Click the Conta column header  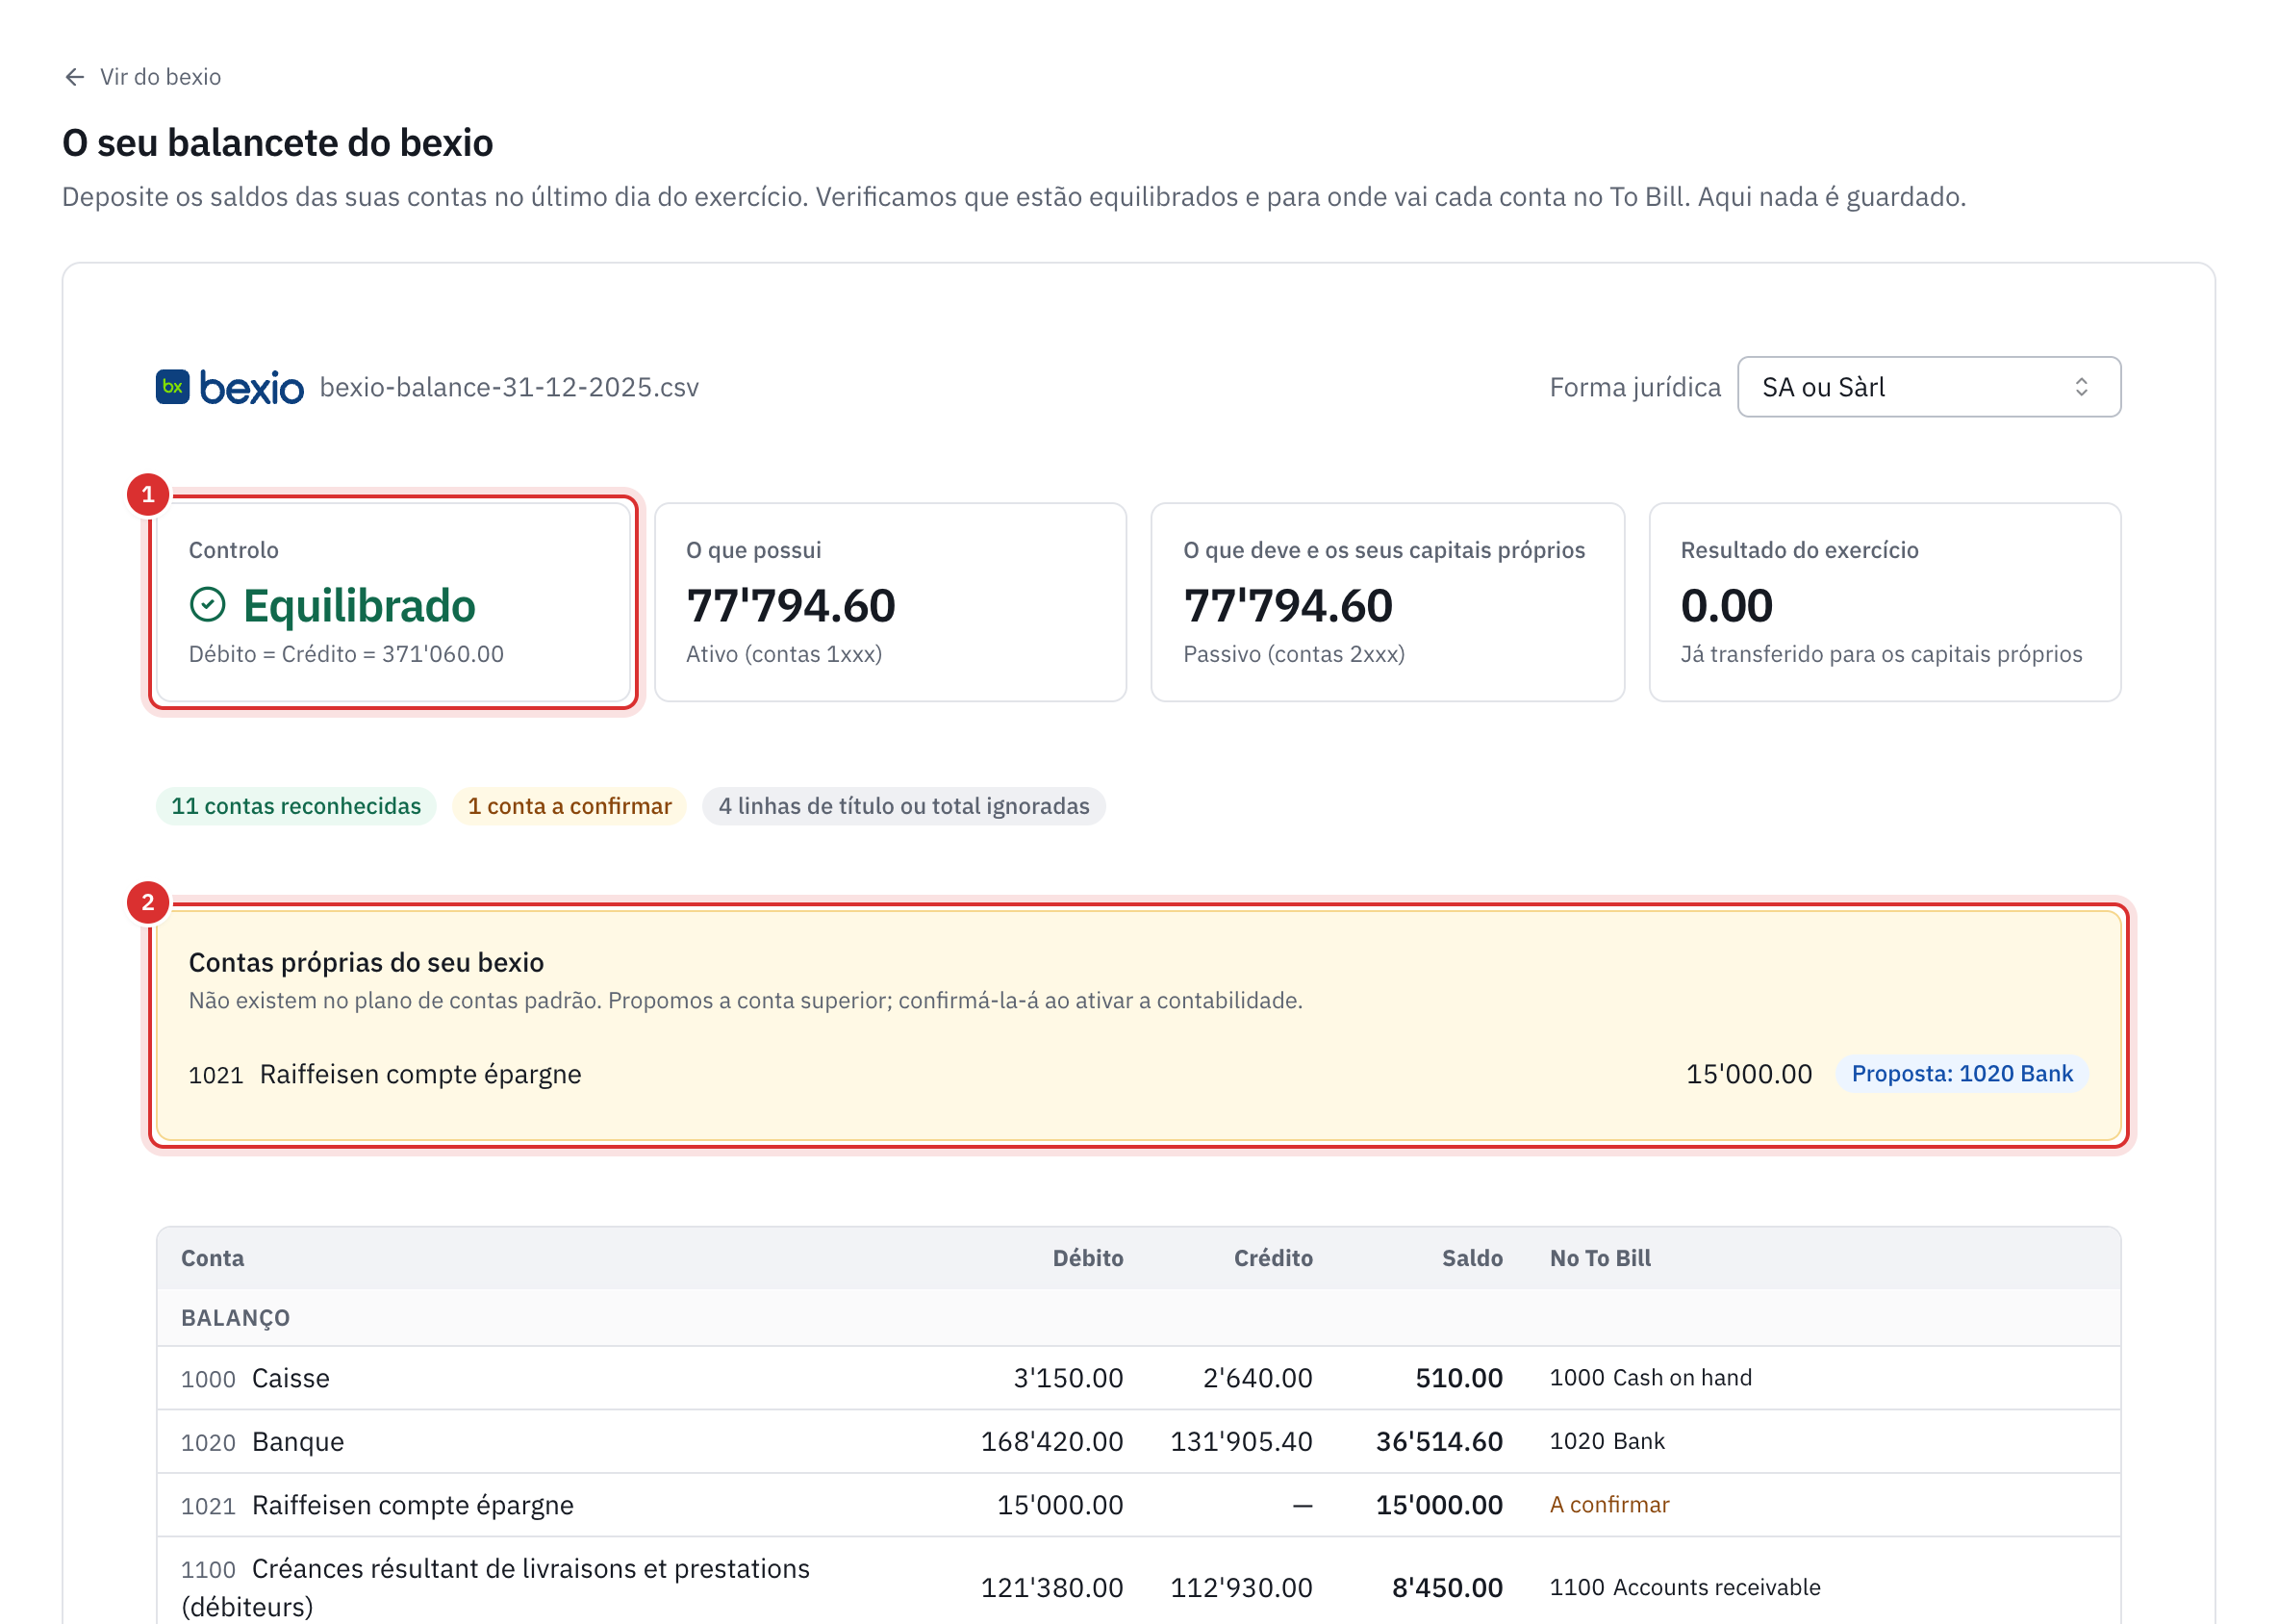pyautogui.click(x=212, y=1258)
